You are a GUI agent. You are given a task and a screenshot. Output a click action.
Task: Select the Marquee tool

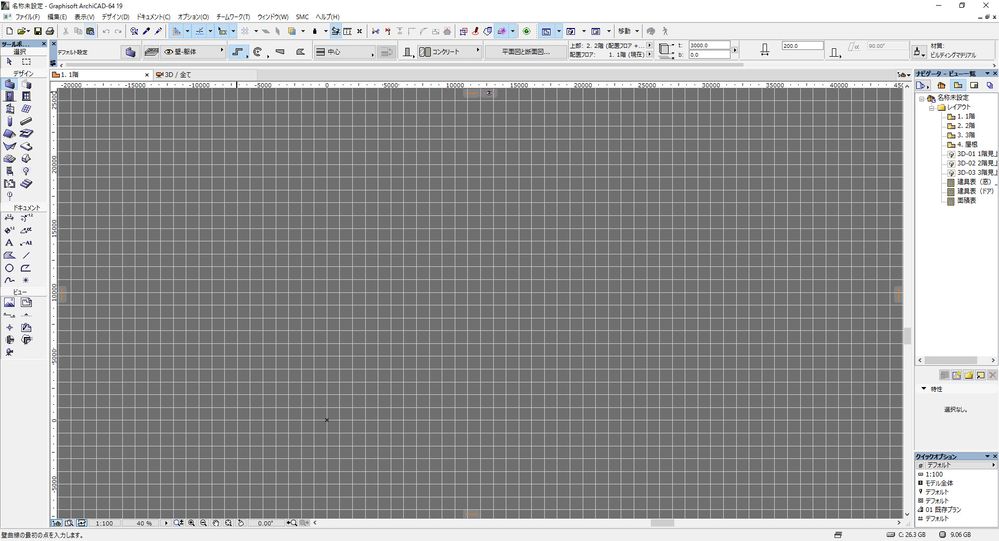[x=26, y=62]
